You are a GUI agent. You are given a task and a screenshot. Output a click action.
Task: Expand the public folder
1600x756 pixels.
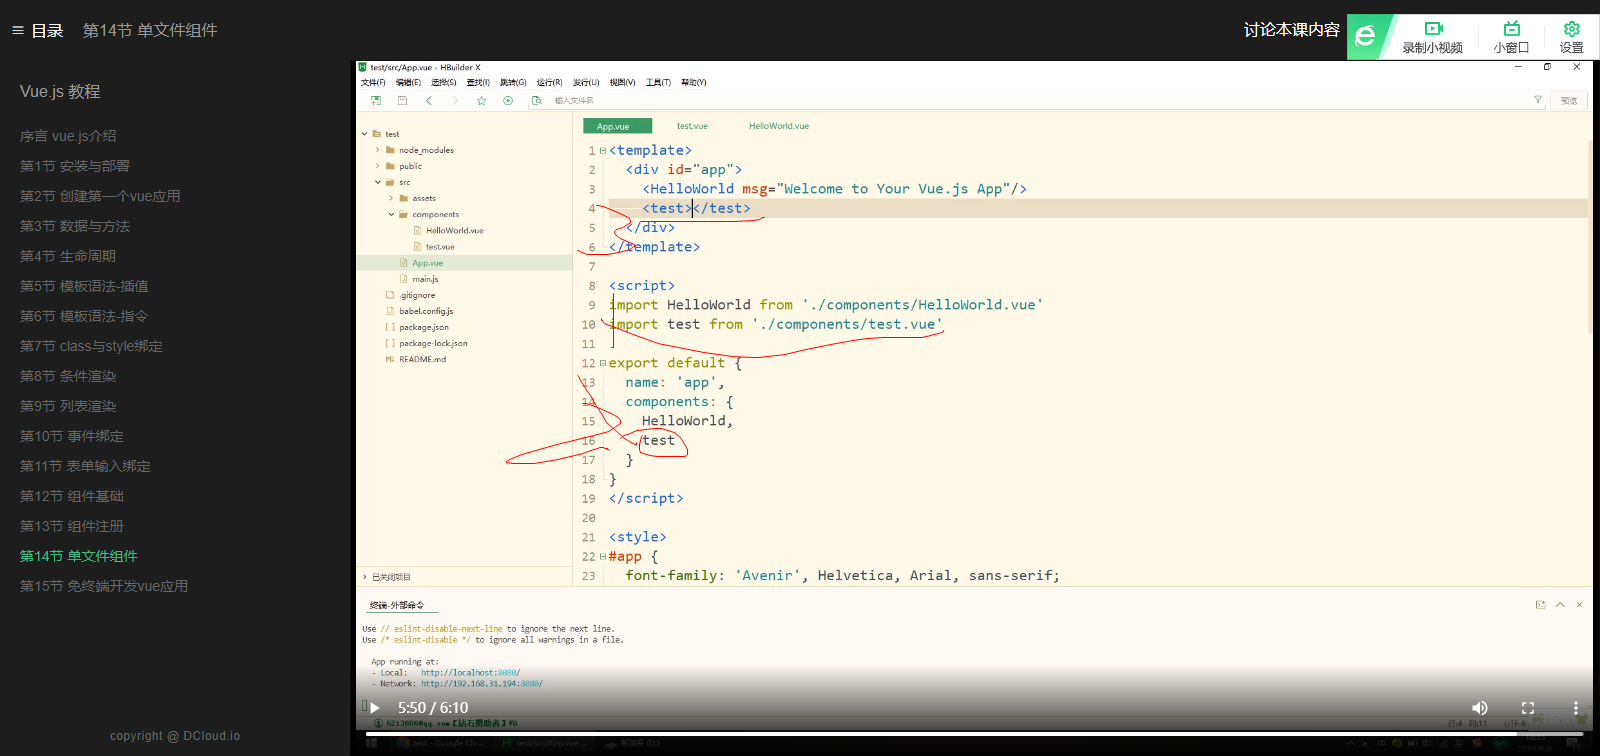coord(378,166)
